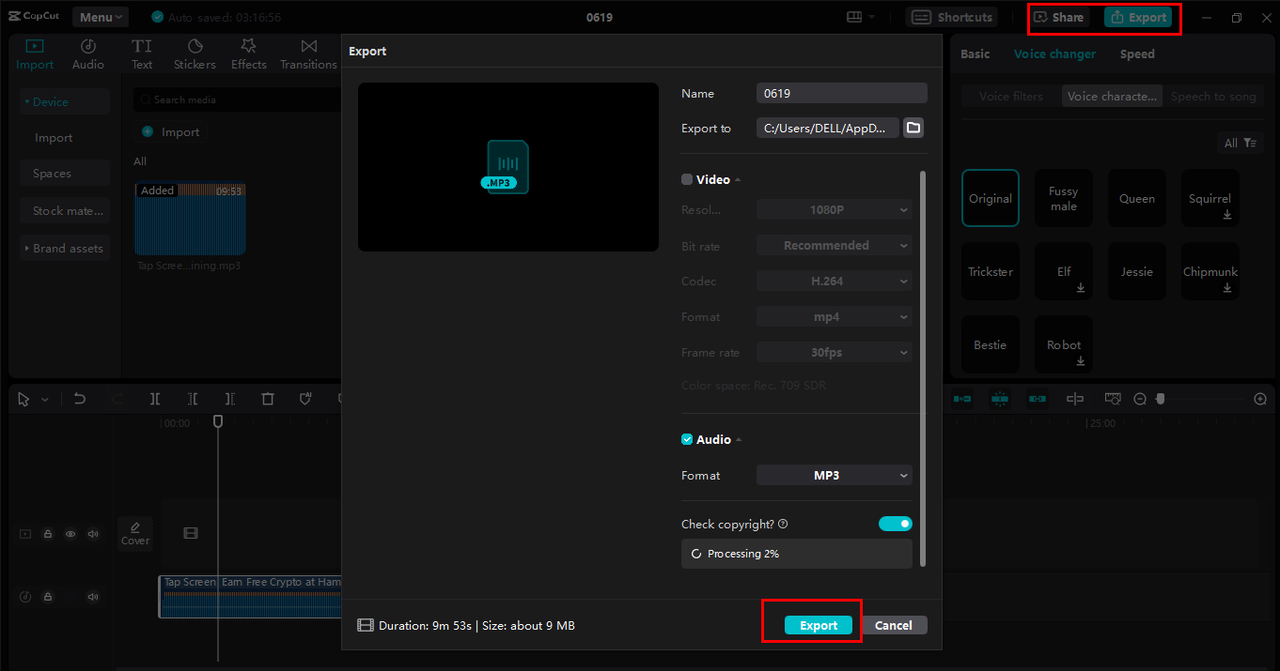
Task: Click the Shortcuts button
Action: tap(952, 17)
